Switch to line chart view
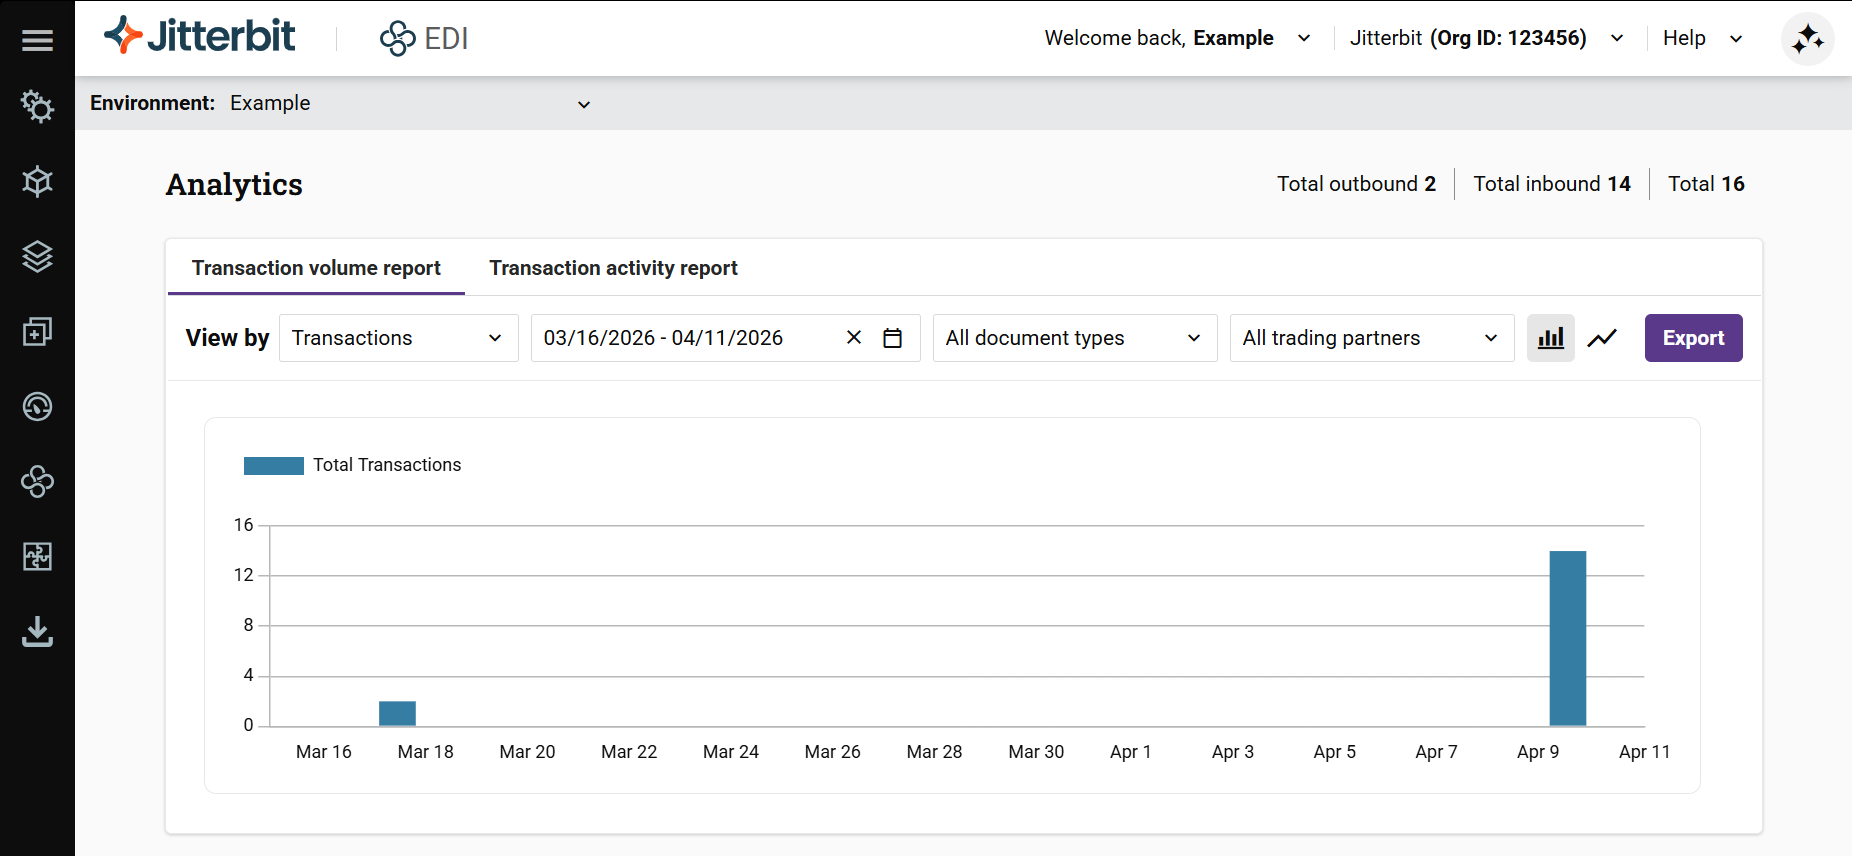 click(1602, 338)
